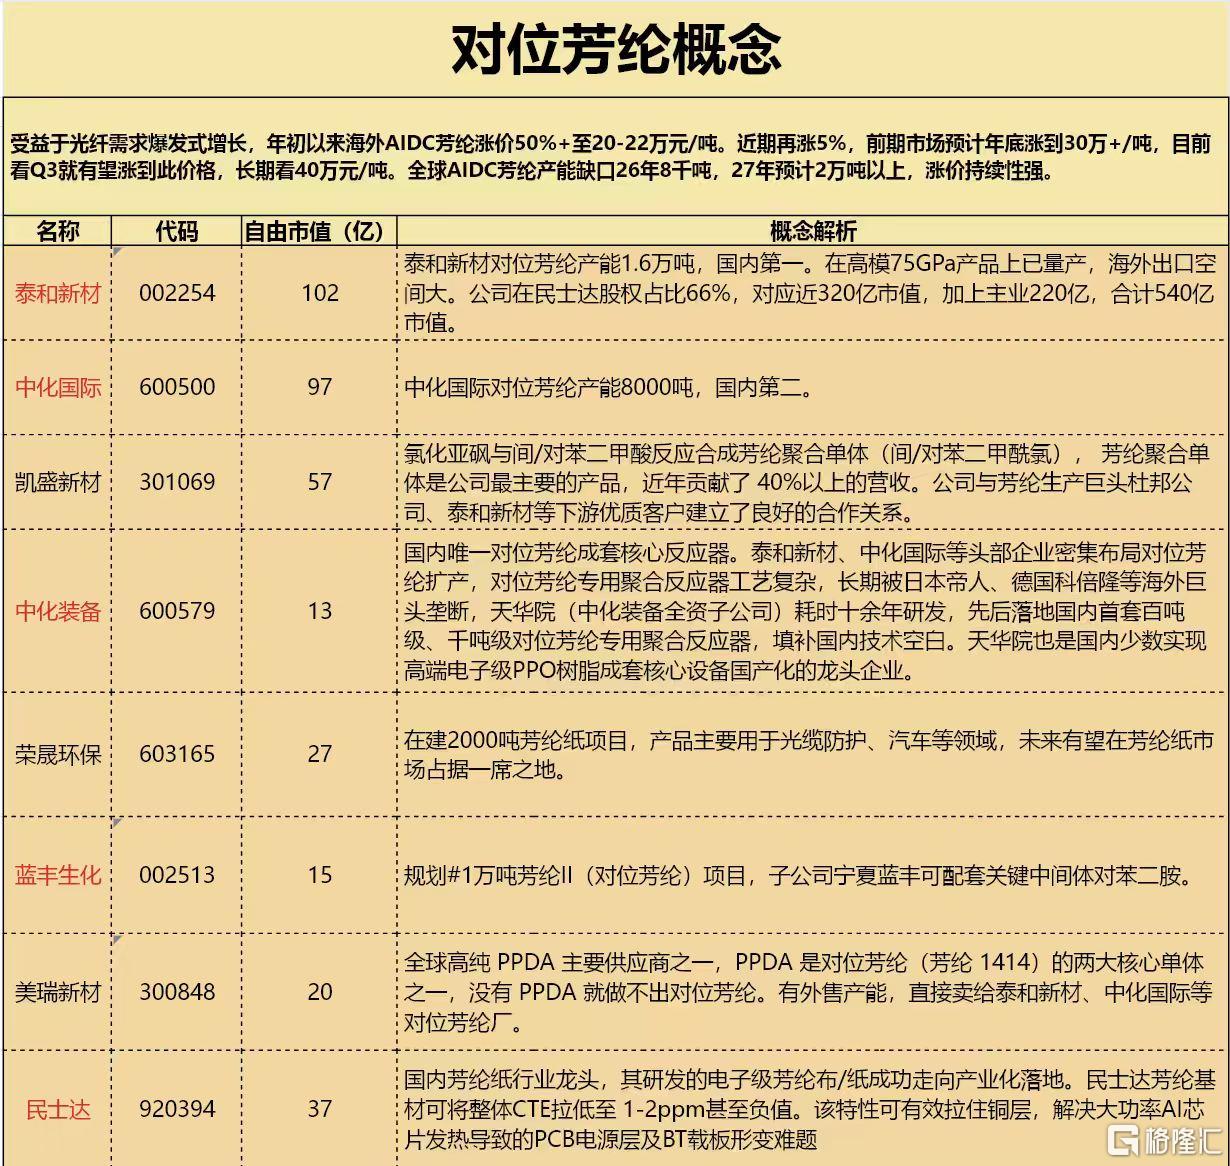The height and width of the screenshot is (1166, 1230).
Task: Click market value 15 for 蓝丰生化
Action: (x=320, y=875)
